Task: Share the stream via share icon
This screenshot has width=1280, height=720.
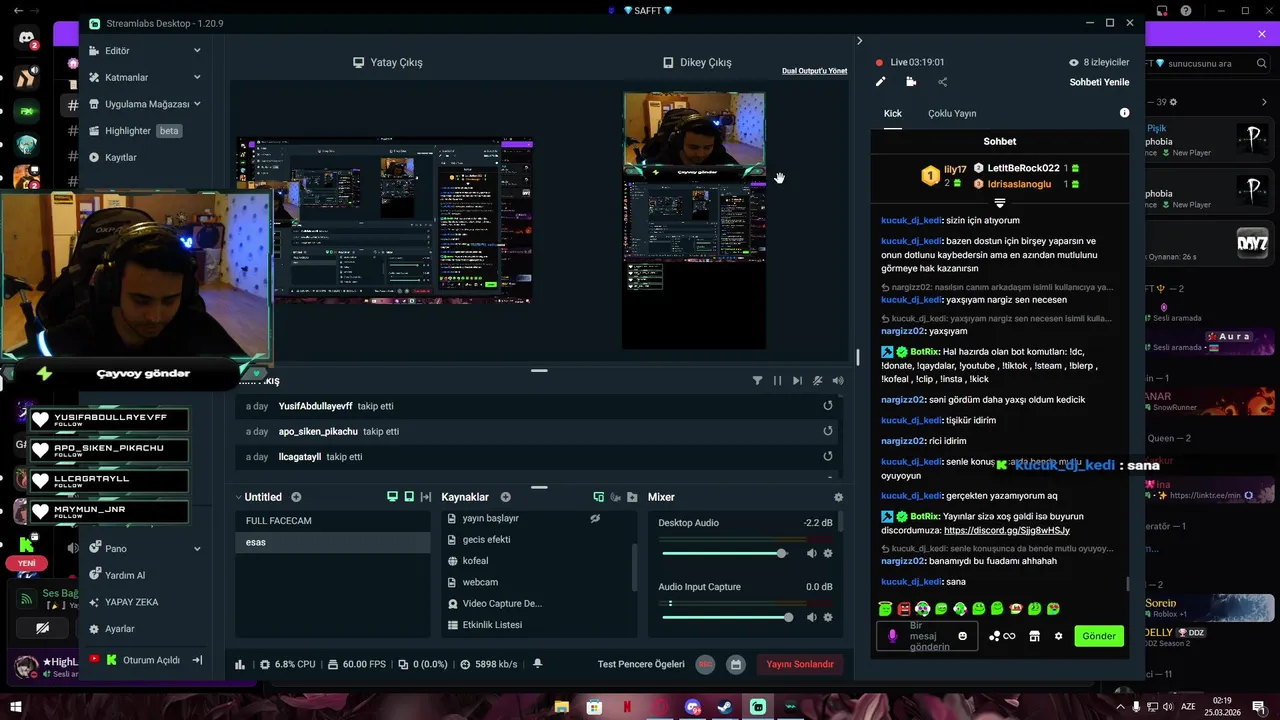Action: coord(942,82)
